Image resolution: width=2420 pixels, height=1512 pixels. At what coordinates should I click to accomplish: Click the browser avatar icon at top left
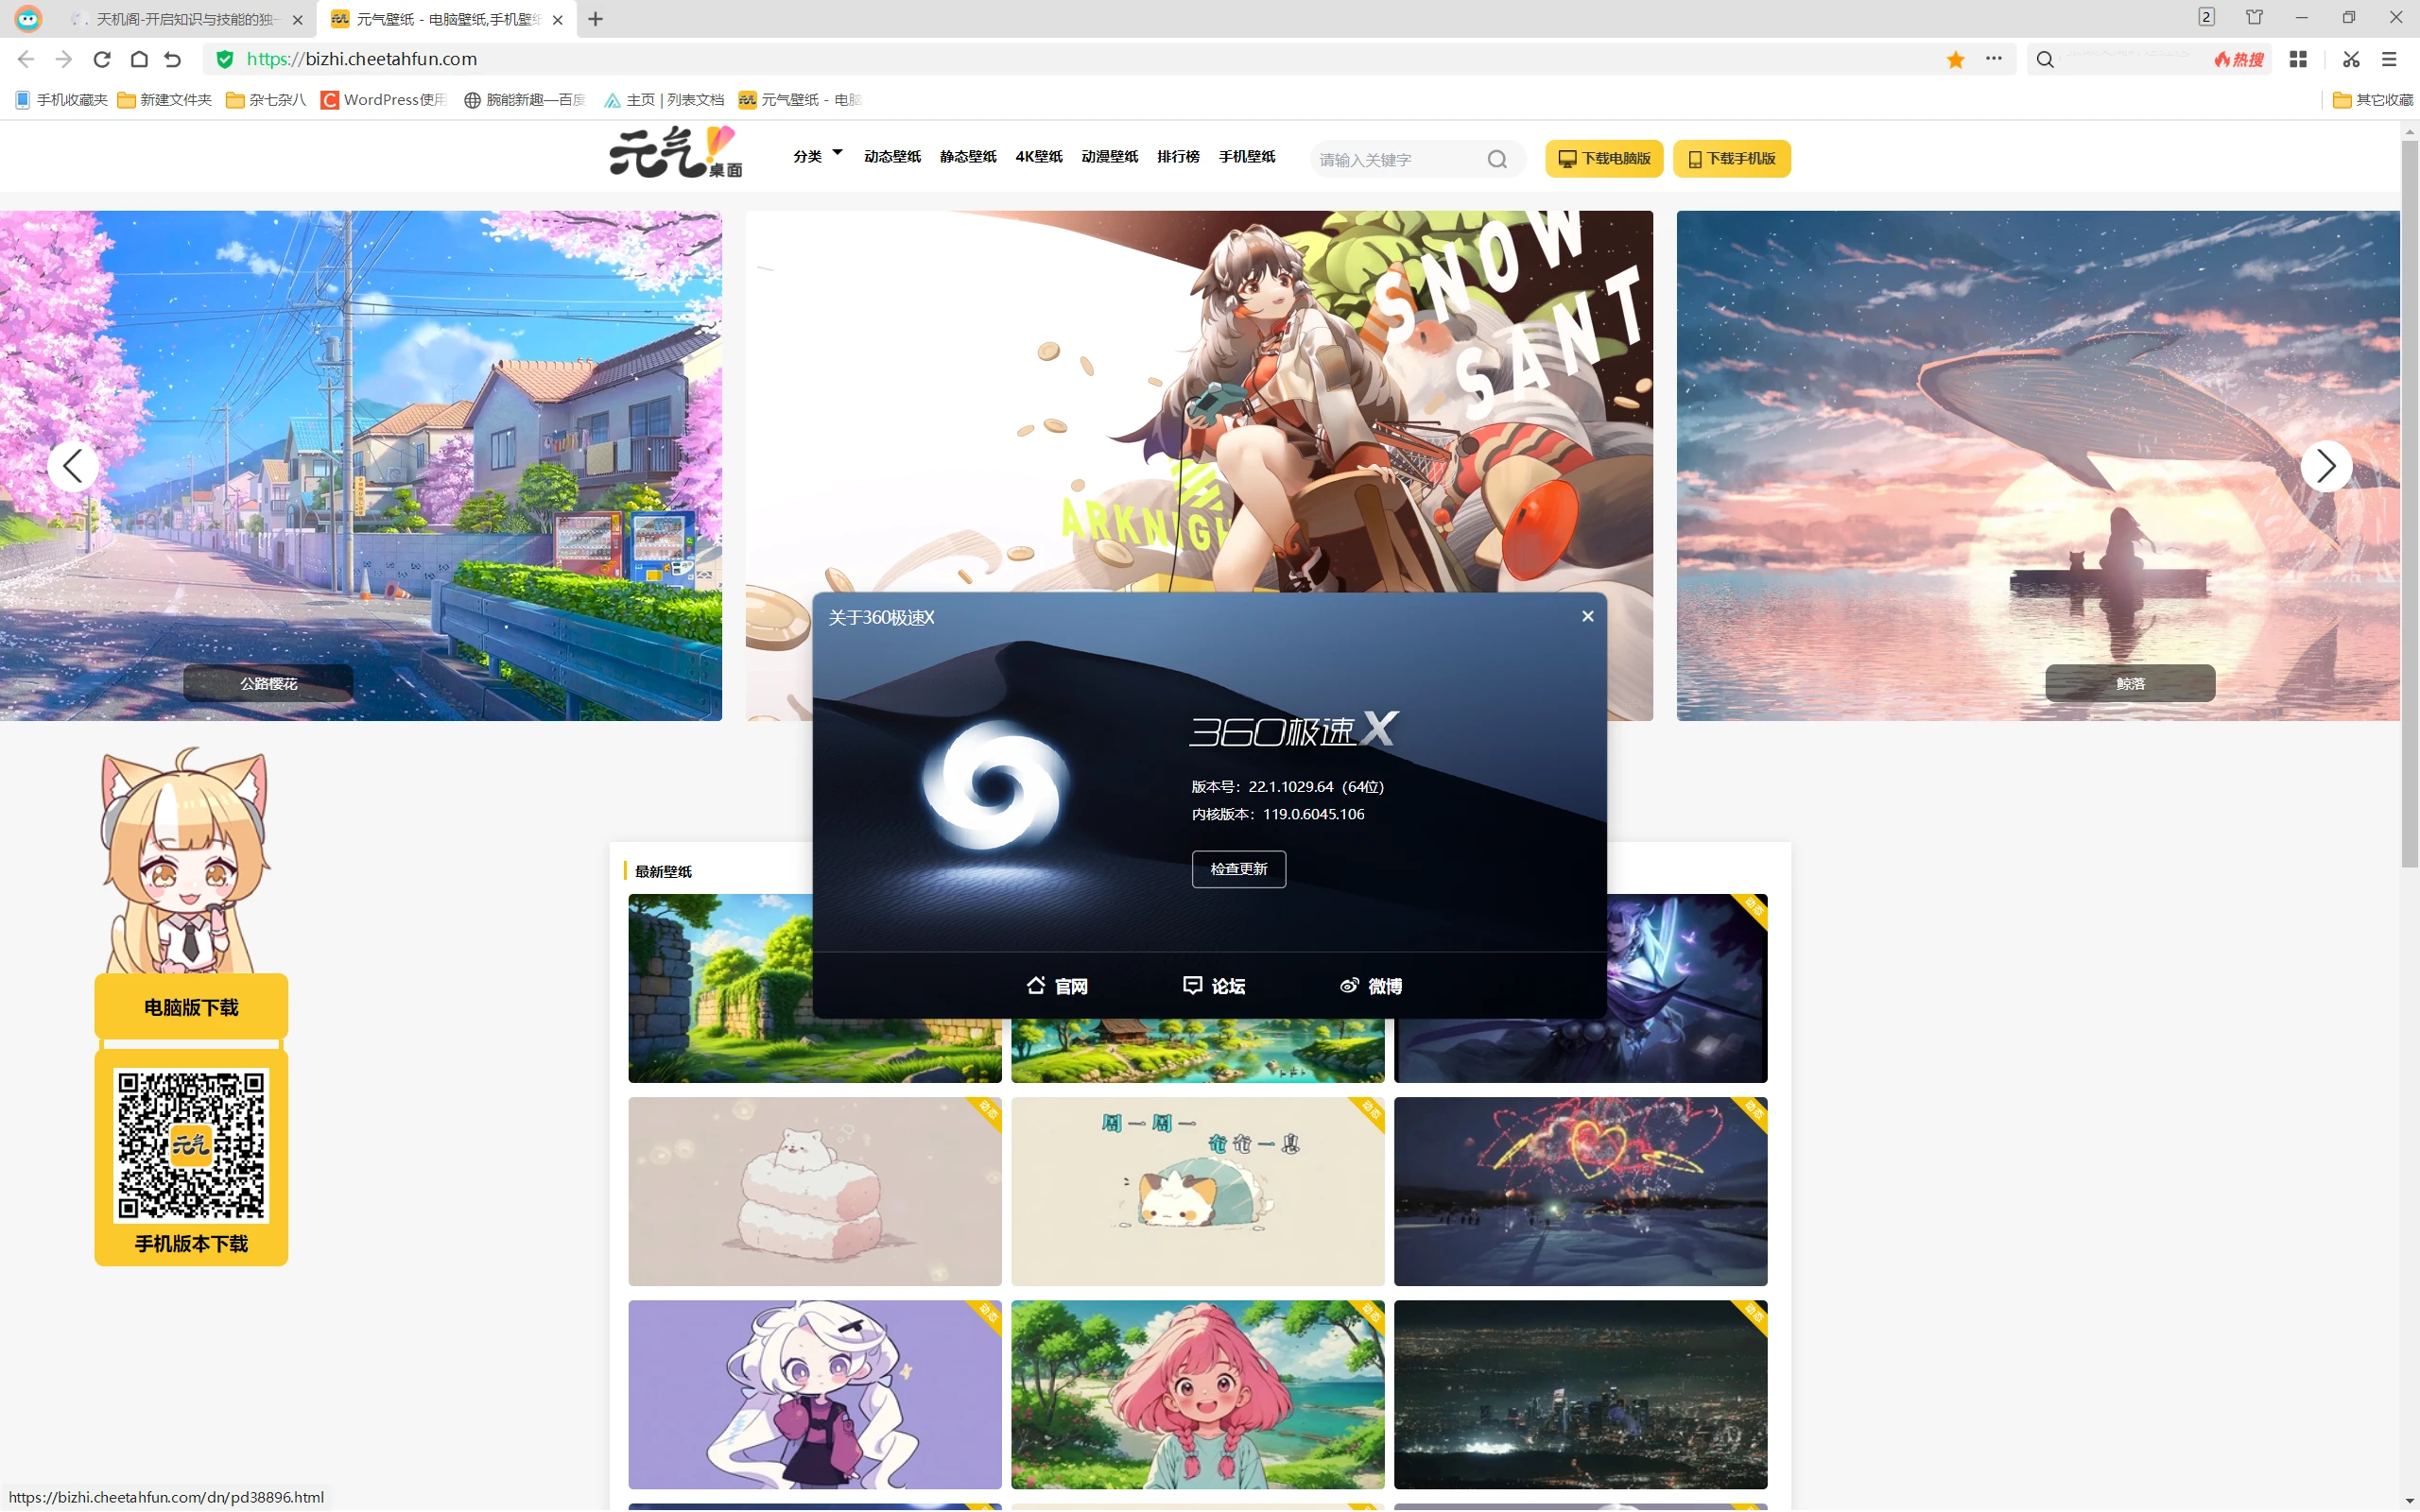pos(28,18)
